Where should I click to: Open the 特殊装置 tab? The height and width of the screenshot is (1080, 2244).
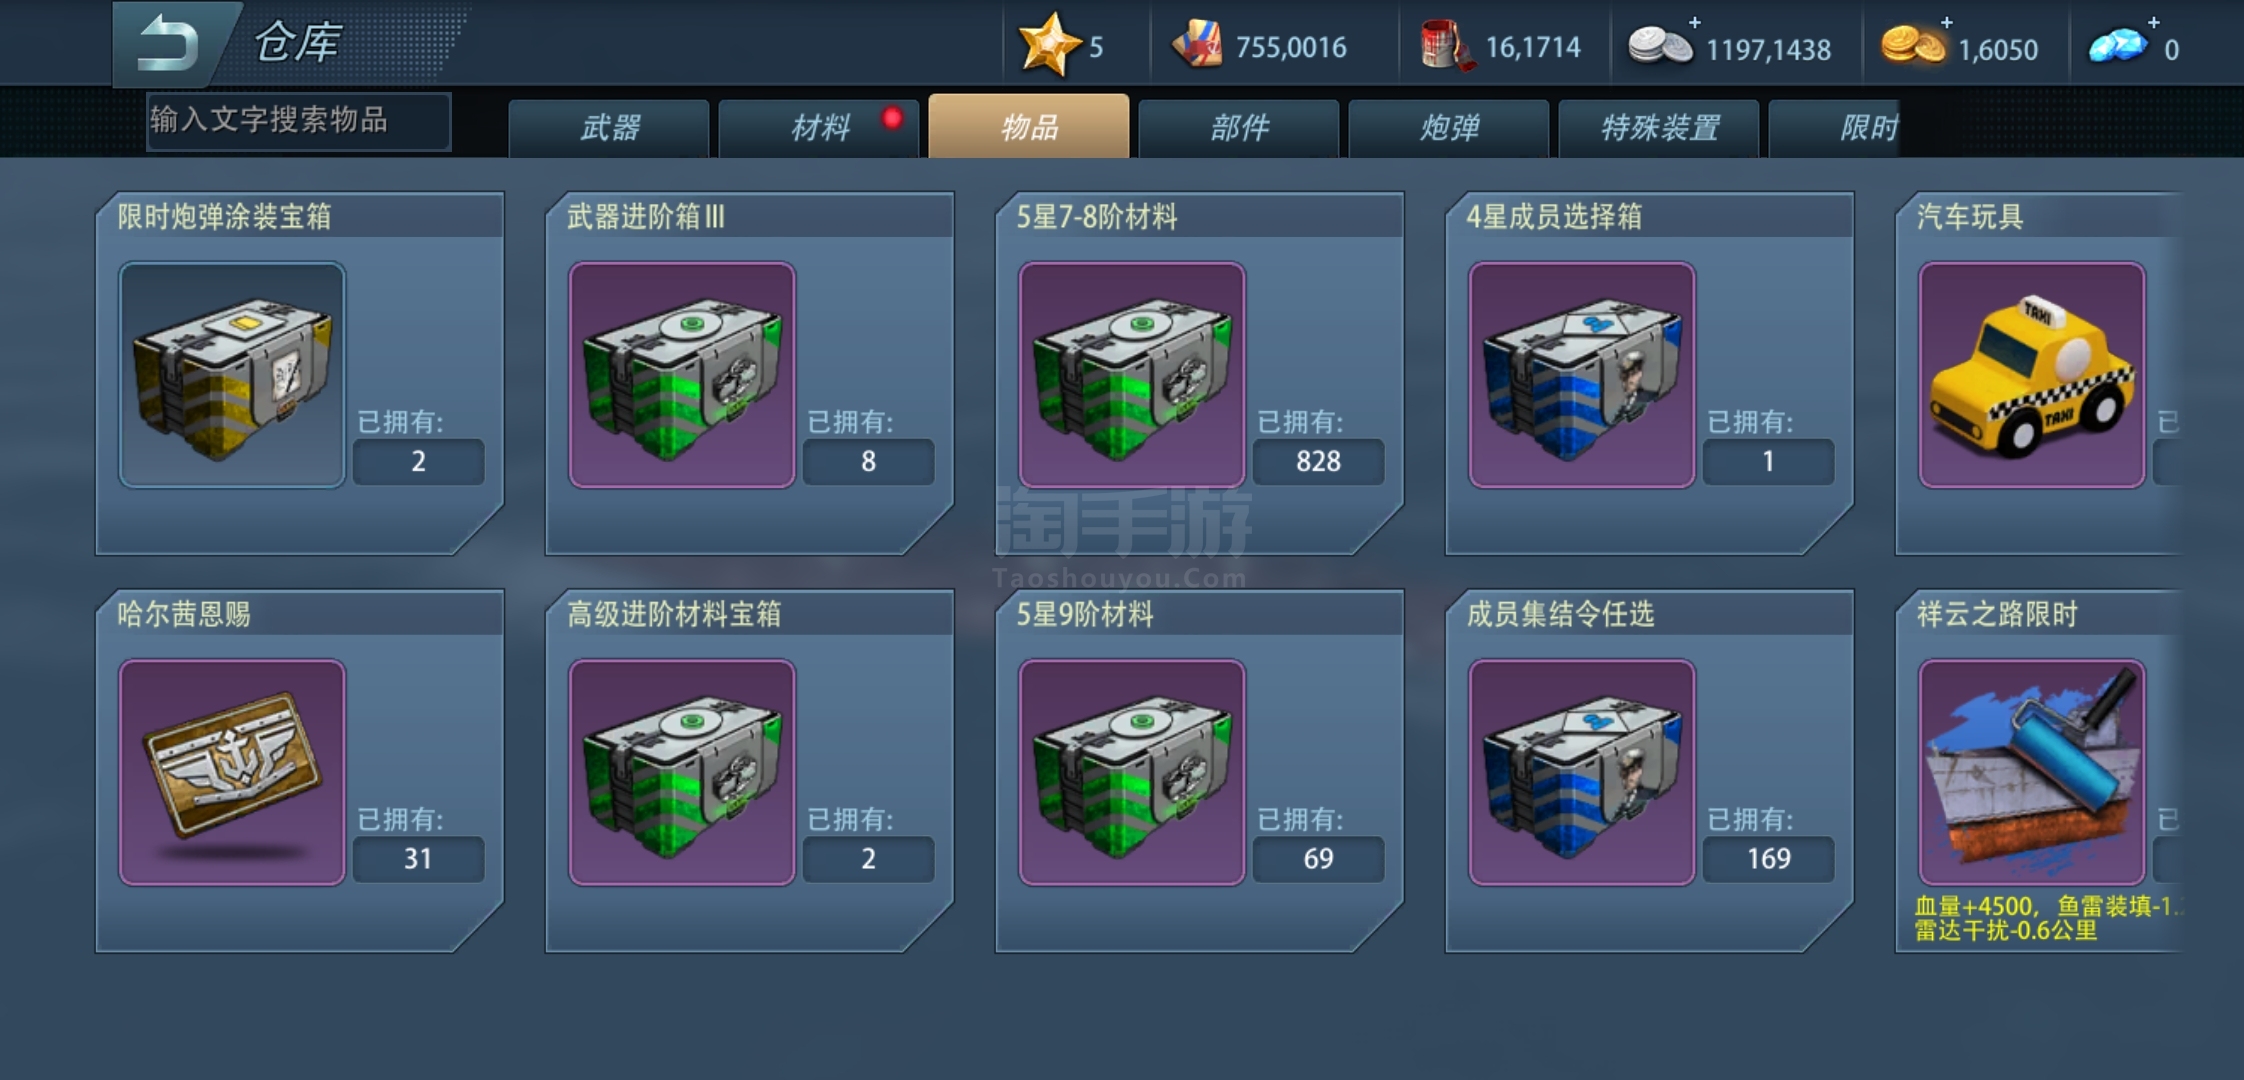(1659, 128)
